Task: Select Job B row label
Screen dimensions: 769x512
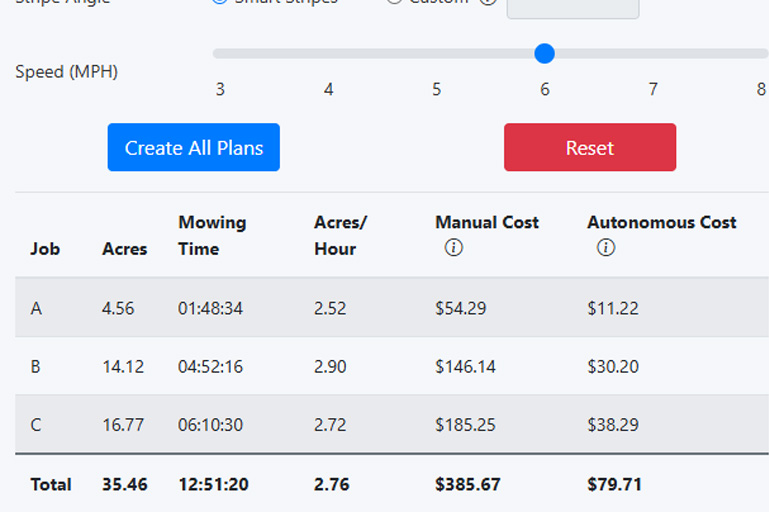Action: pyautogui.click(x=36, y=366)
